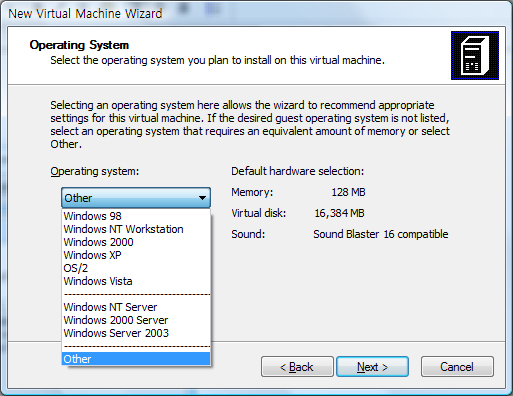Click the 16,384 MB virtual disk value

point(339,213)
